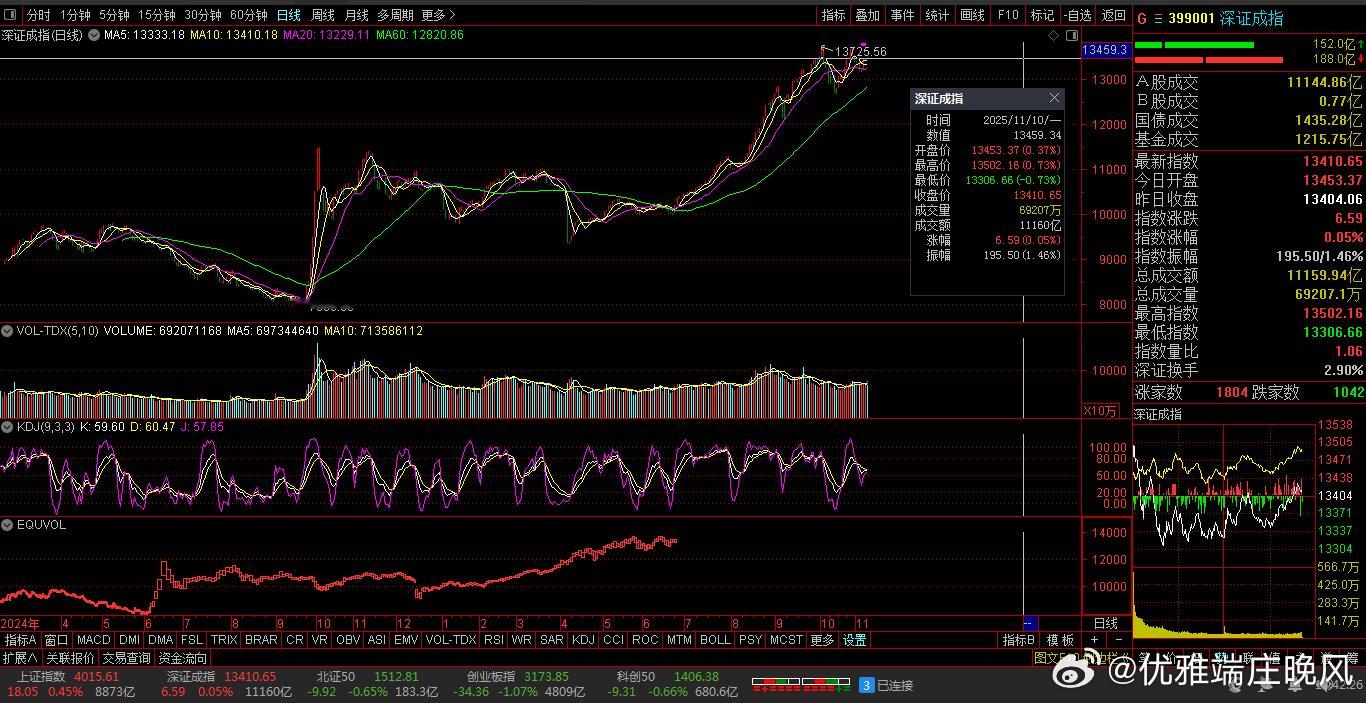
Task: Click the diamond icon above the price axis
Action: click(1054, 35)
